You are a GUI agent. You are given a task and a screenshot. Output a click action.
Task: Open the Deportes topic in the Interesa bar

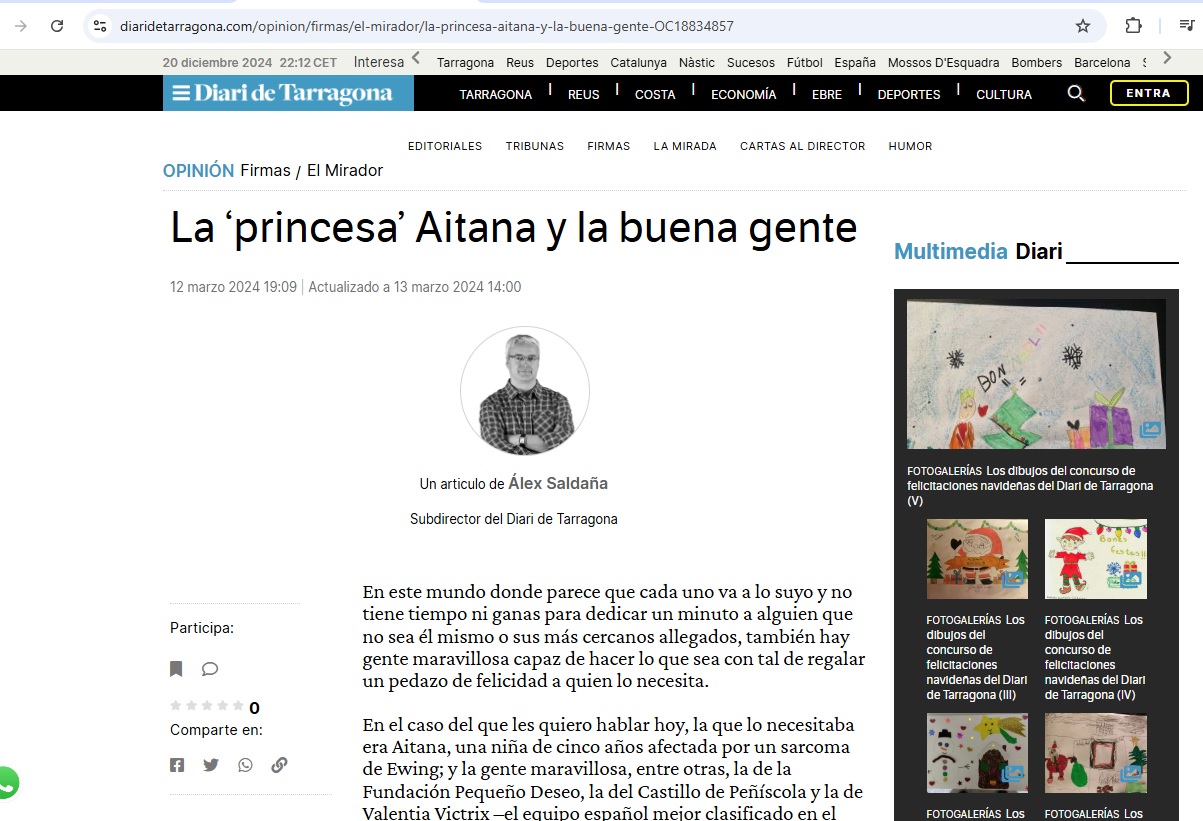(572, 62)
